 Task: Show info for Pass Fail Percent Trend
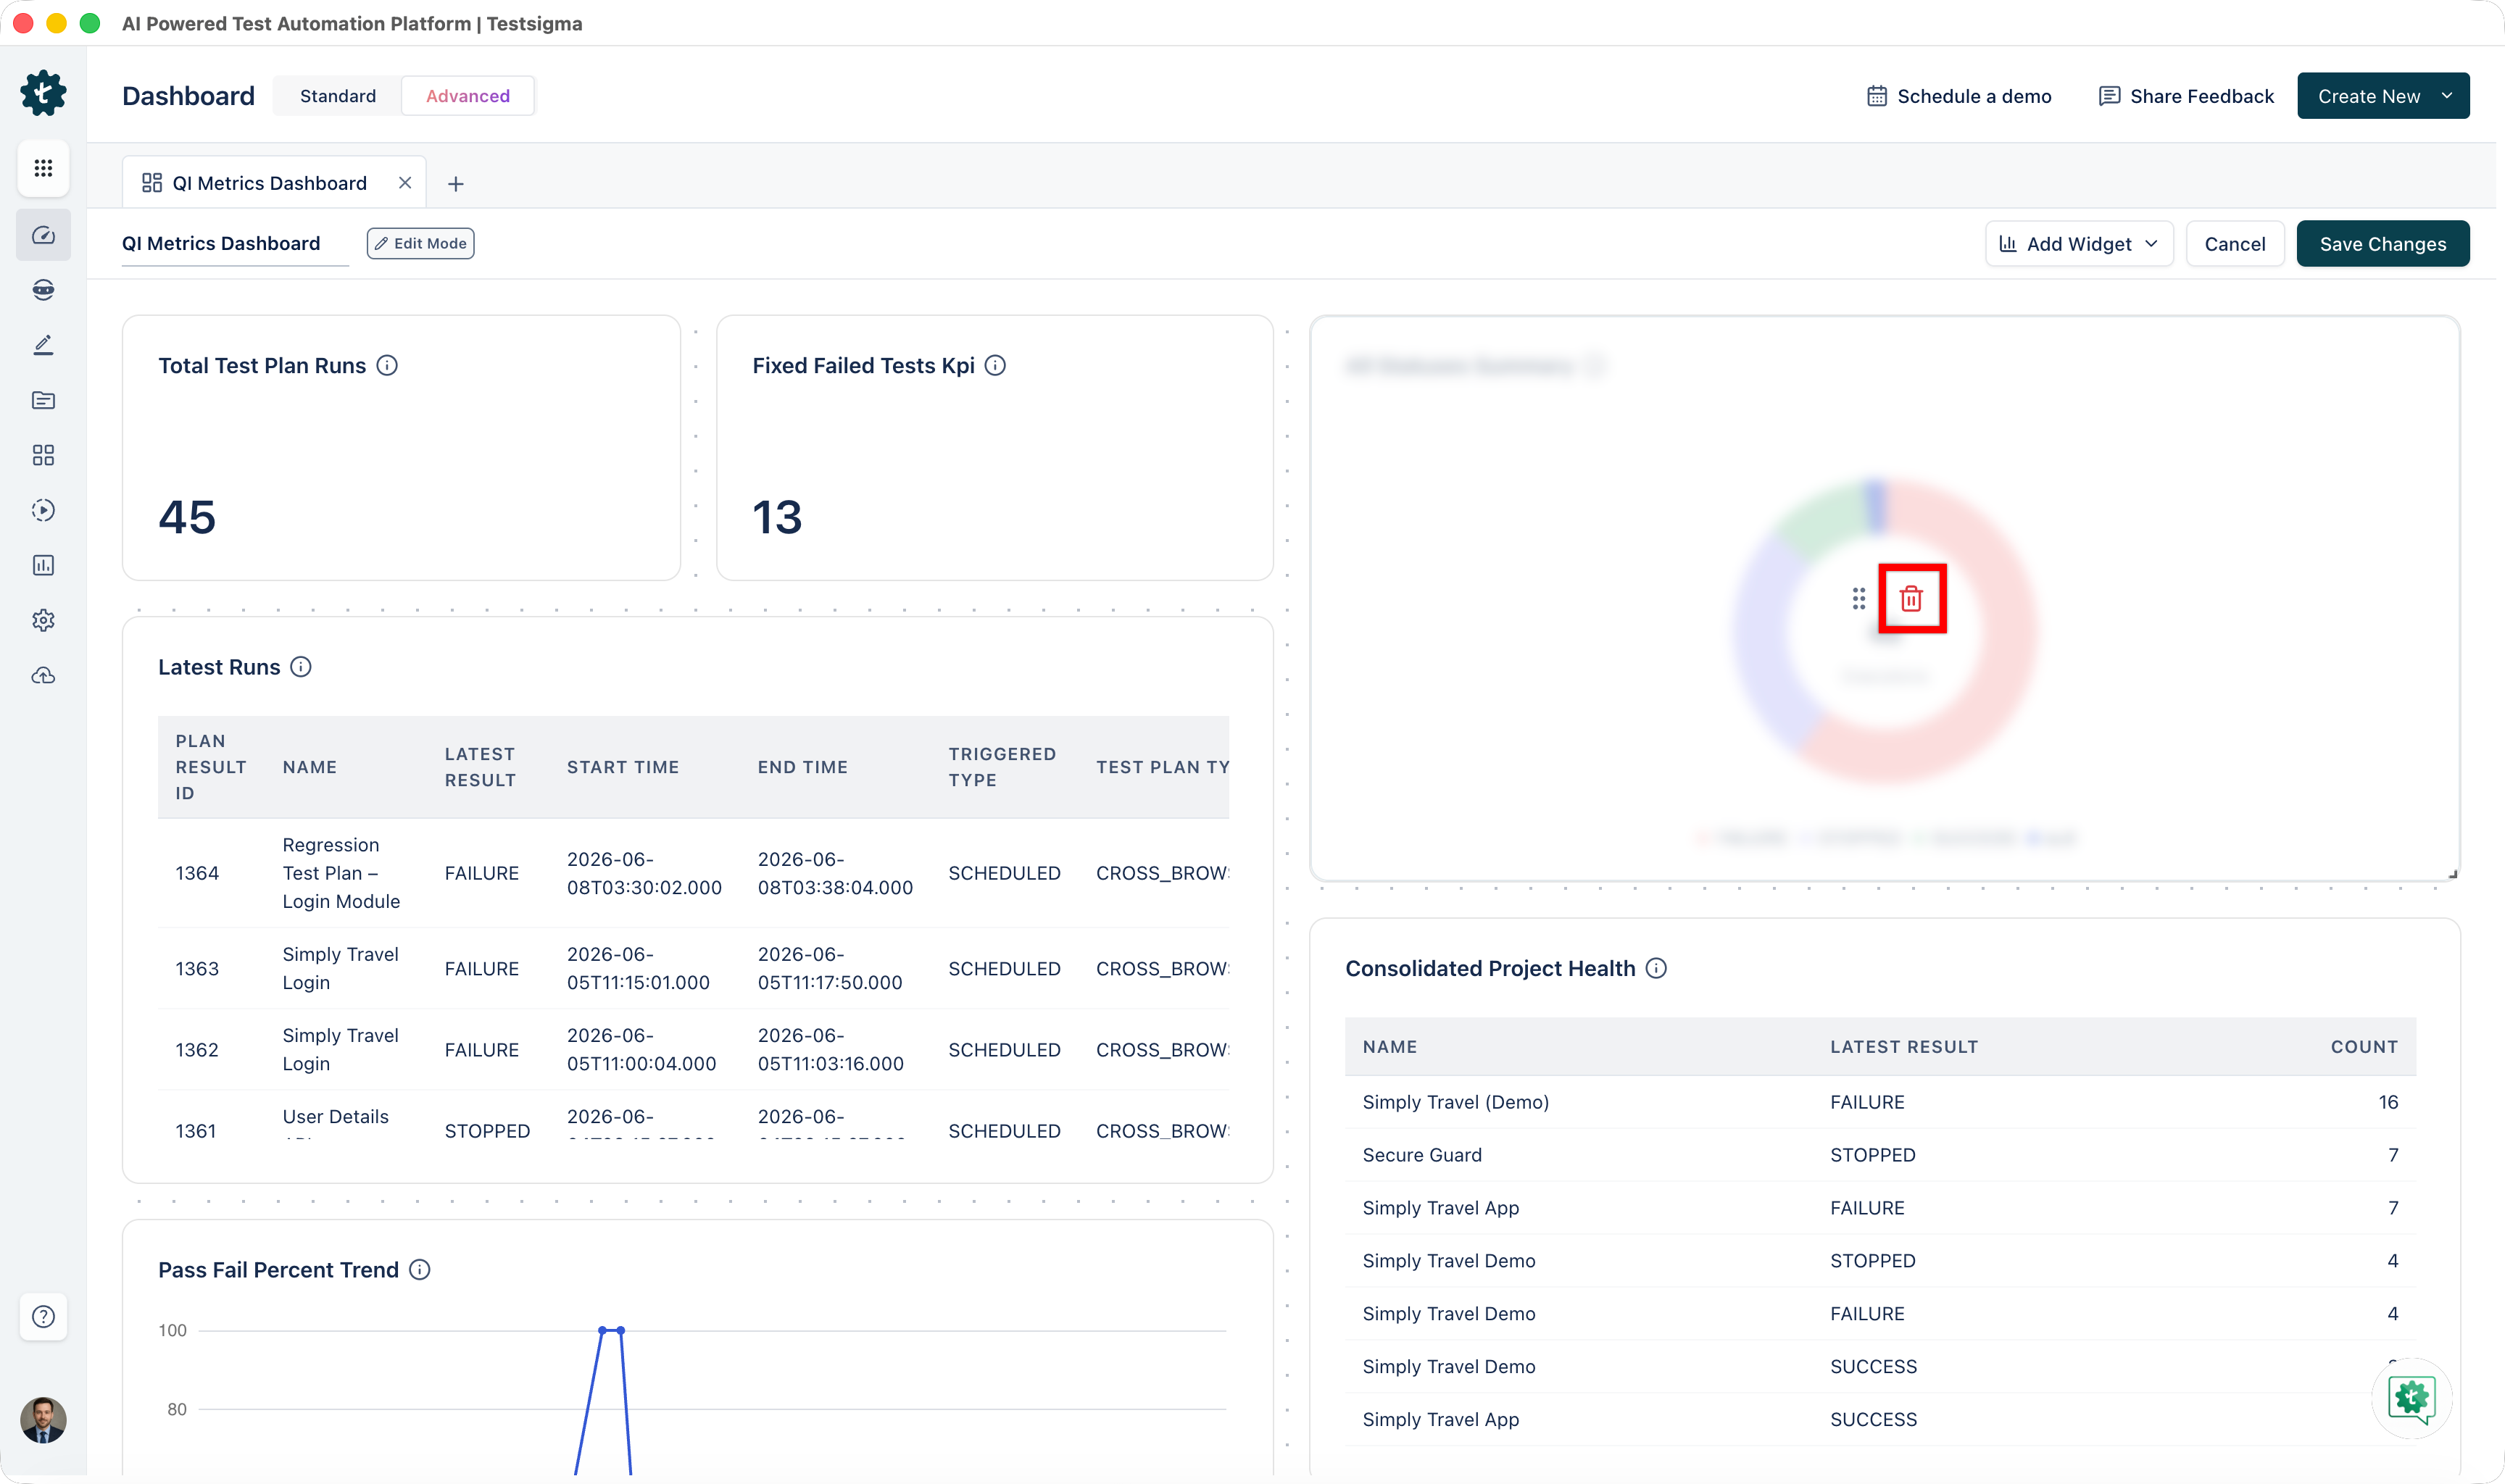[420, 1270]
